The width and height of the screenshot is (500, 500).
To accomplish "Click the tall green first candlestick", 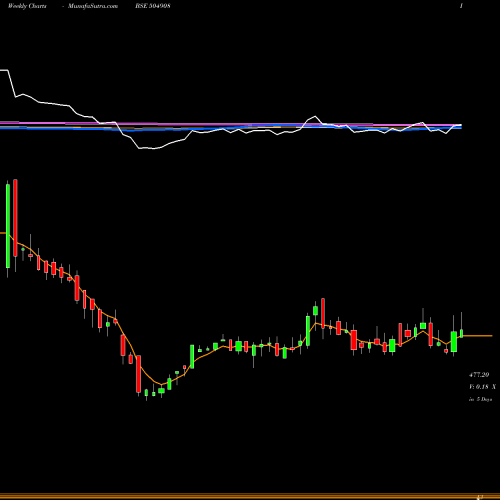I will point(8,226).
